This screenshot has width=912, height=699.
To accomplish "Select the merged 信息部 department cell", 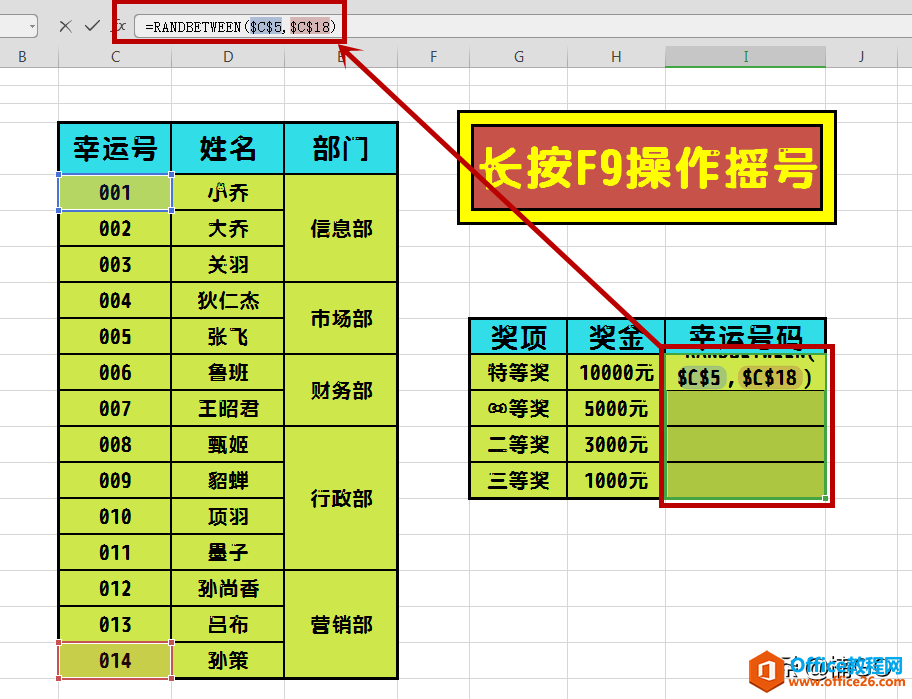I will (341, 229).
